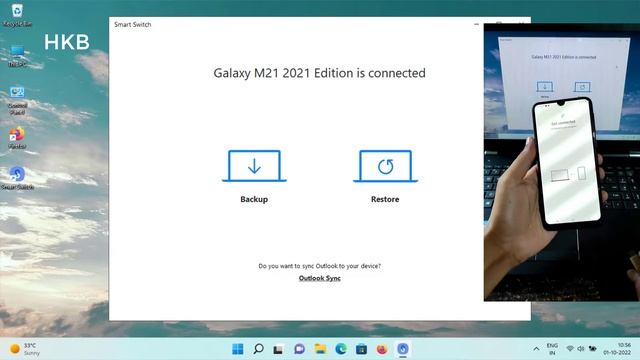Image resolution: width=640 pixels, height=360 pixels.
Task: Minimize the Smart Switch window
Action: [476, 24]
